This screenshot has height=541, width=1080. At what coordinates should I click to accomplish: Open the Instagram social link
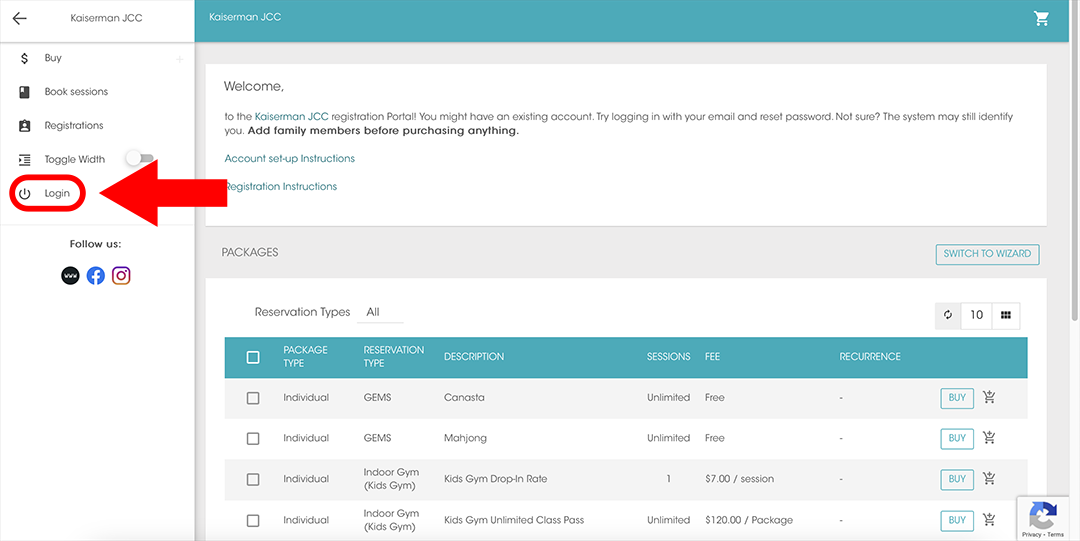point(121,276)
